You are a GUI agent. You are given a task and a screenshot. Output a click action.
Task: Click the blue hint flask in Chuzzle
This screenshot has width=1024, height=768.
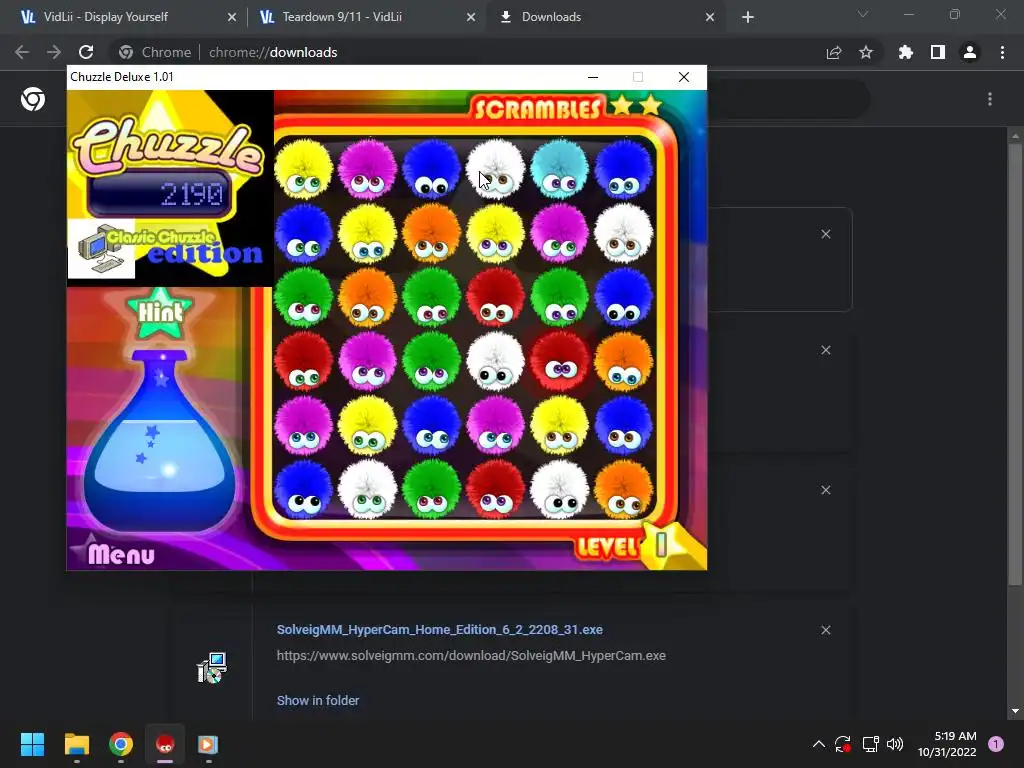coord(159,441)
